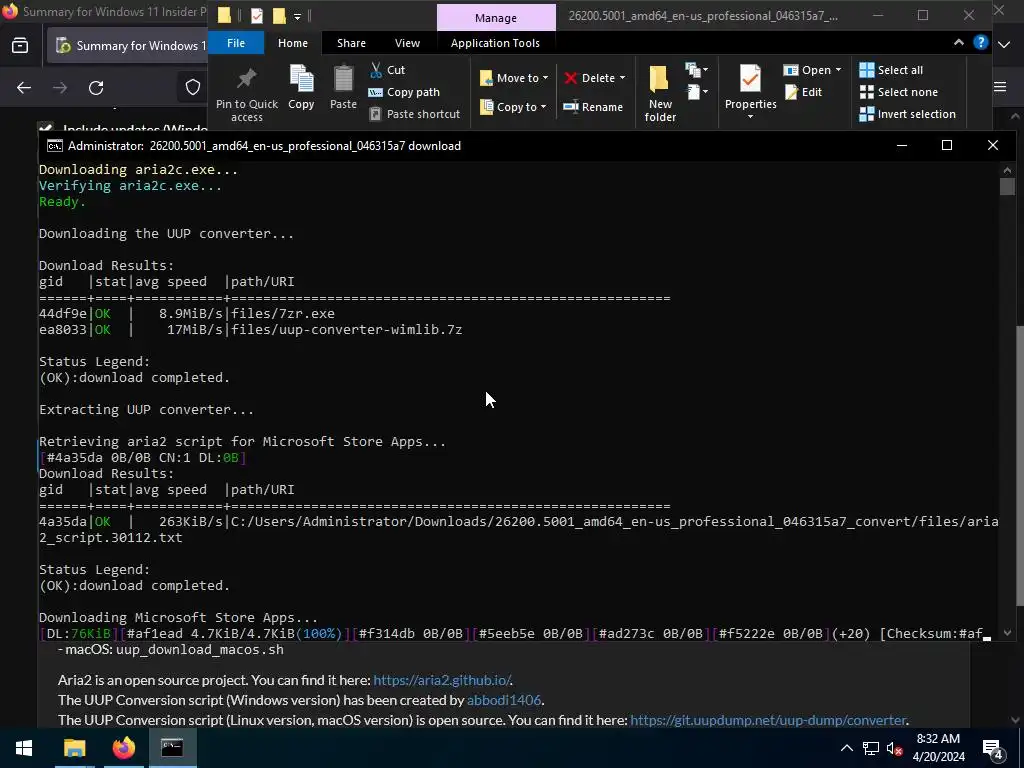Customize Quick Access Toolbar dropdown
1024x768 pixels.
pyautogui.click(x=297, y=16)
